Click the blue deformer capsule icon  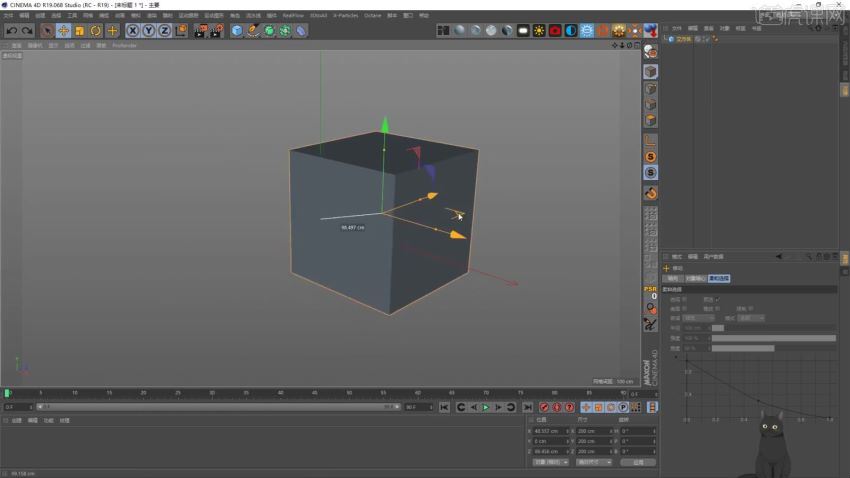(x=301, y=31)
